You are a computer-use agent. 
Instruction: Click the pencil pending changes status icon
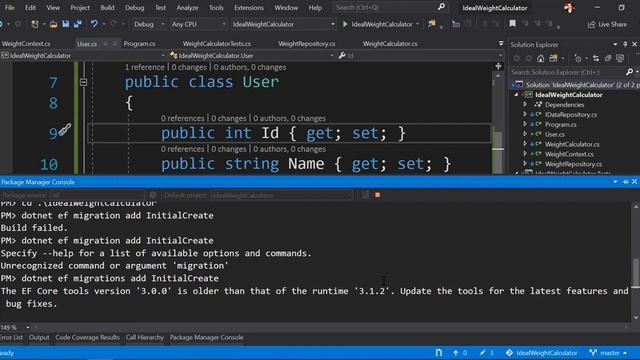coord(483,353)
